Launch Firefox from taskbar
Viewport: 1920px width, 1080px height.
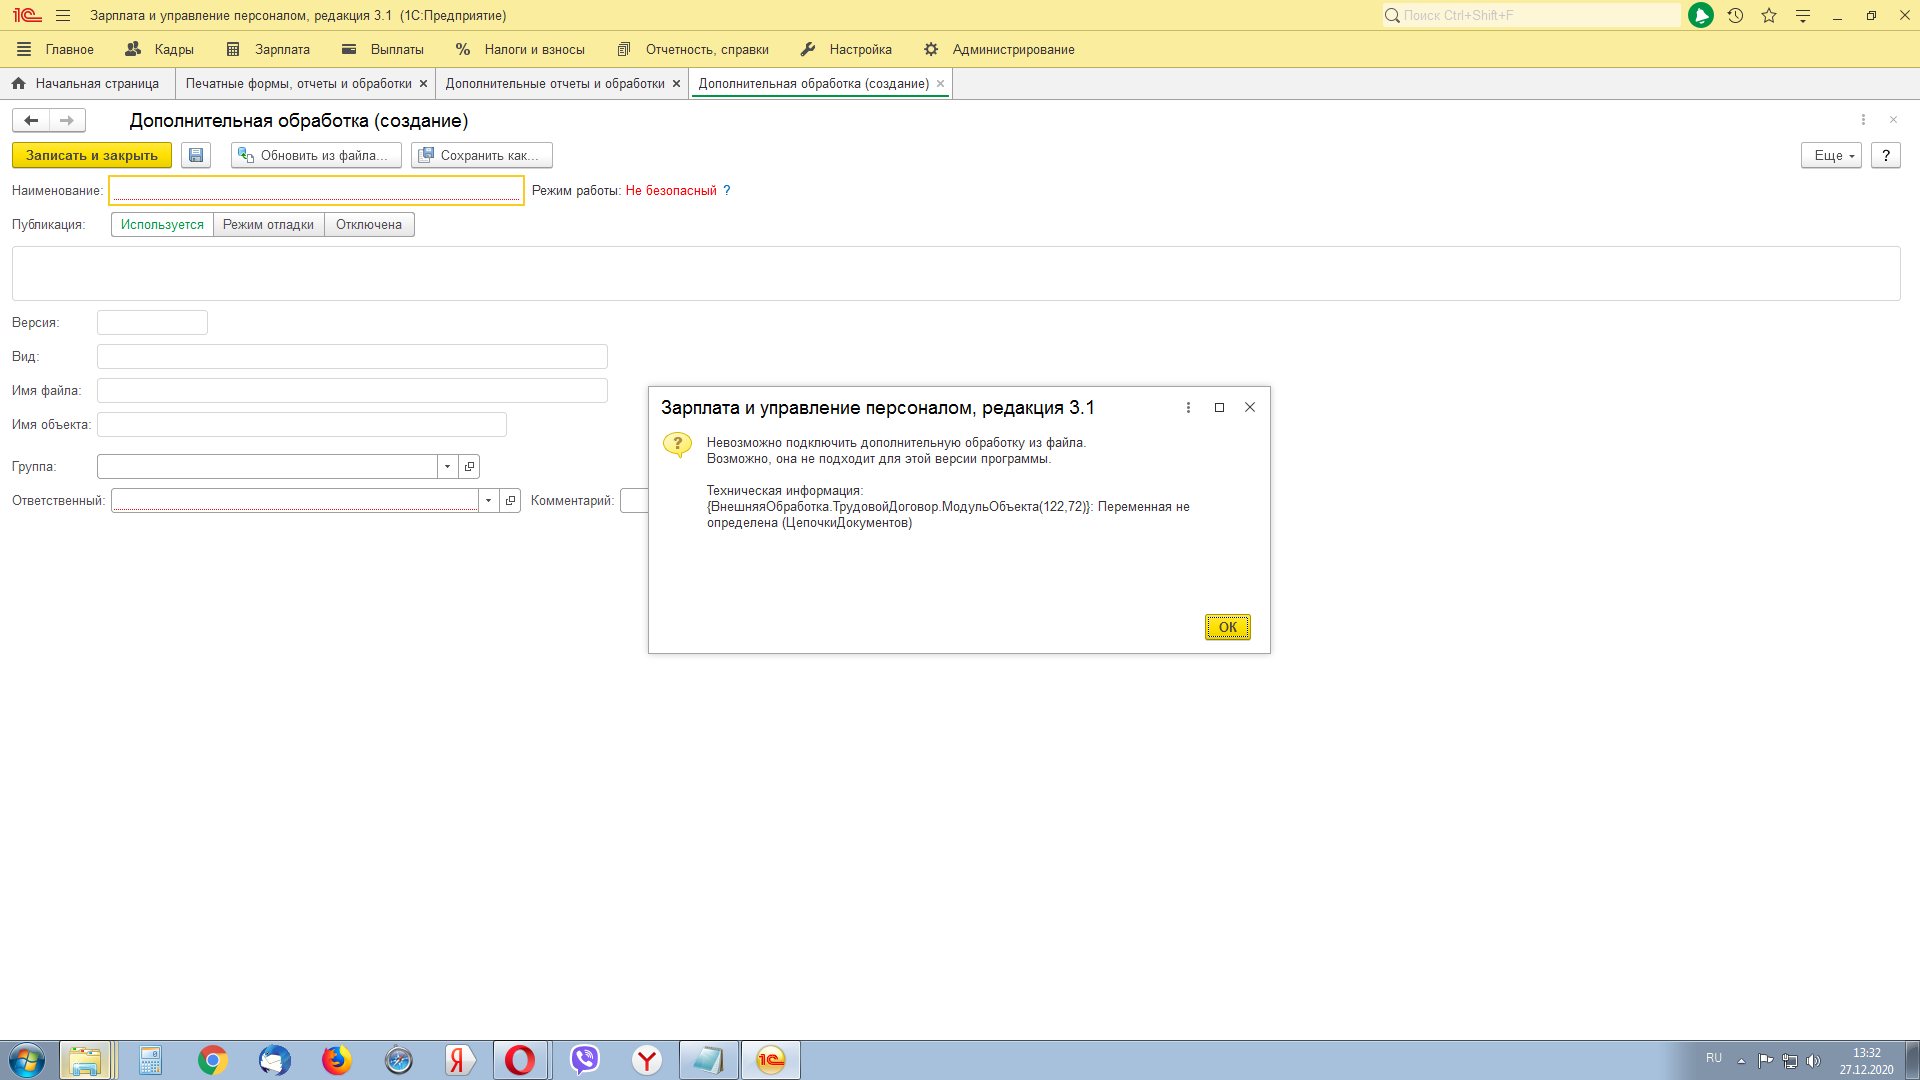(336, 1060)
